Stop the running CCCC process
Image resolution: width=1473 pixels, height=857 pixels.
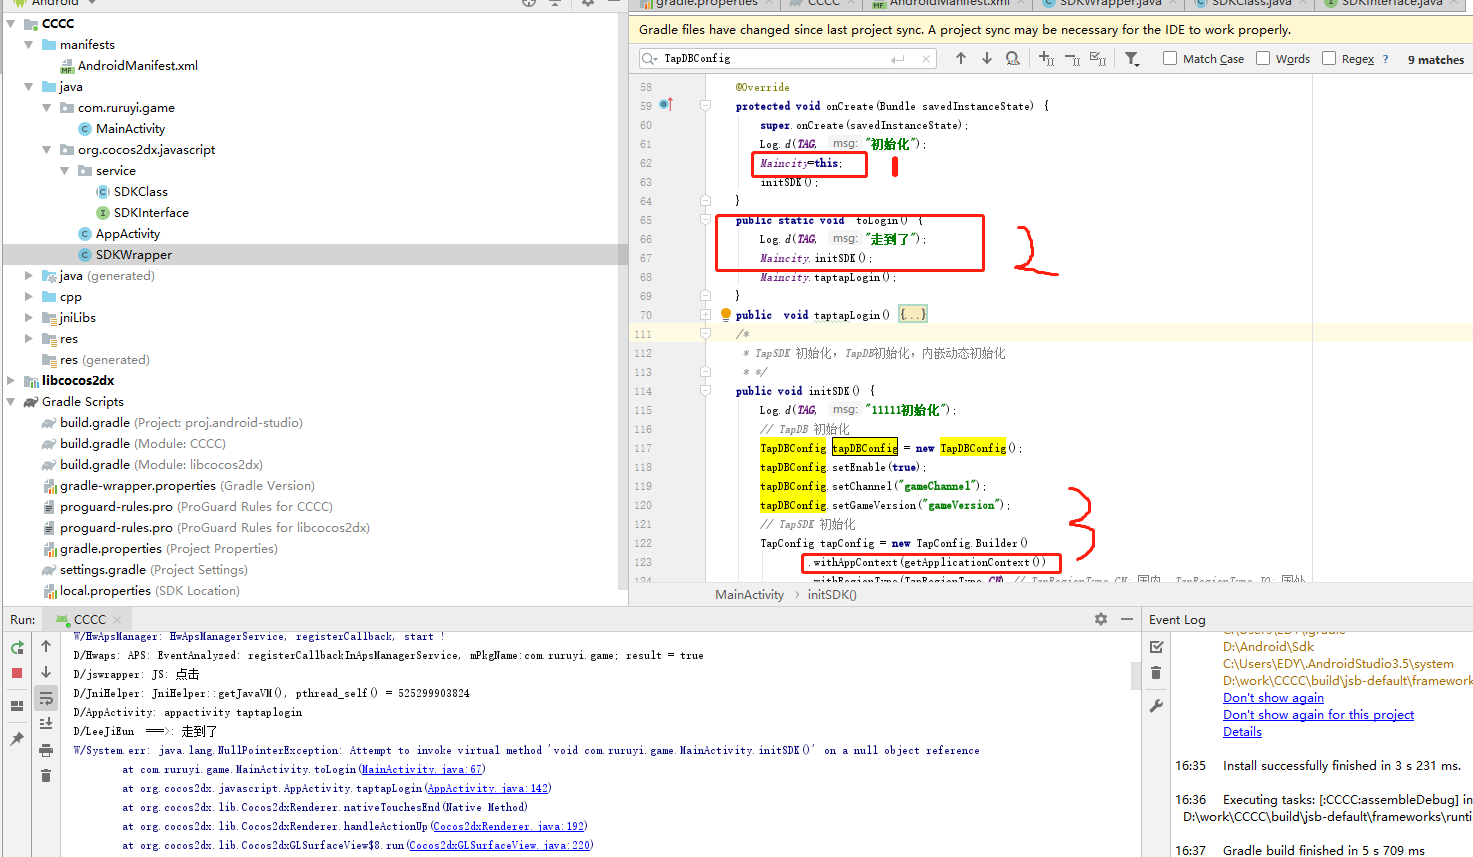(17, 673)
